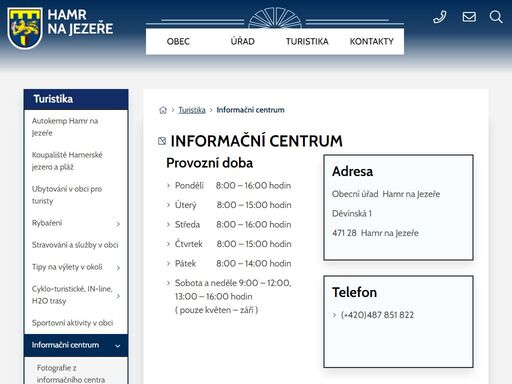Click the Telefon heading
This screenshot has height=384, width=512.
pos(355,292)
